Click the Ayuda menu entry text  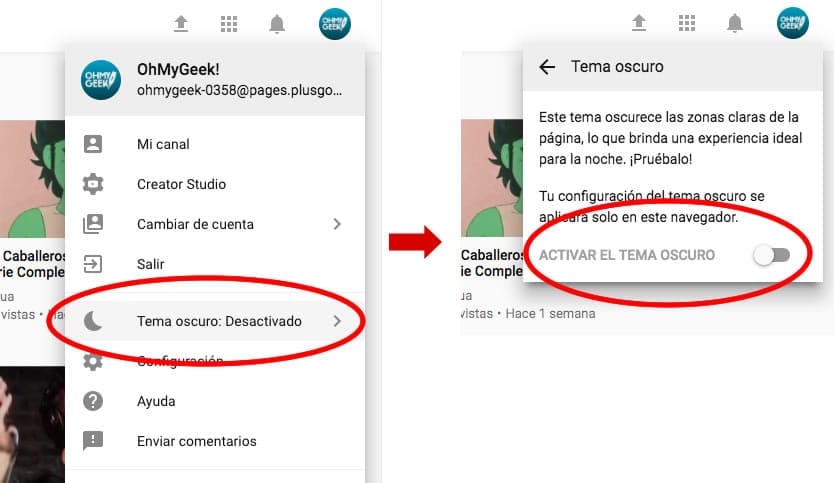pos(156,401)
